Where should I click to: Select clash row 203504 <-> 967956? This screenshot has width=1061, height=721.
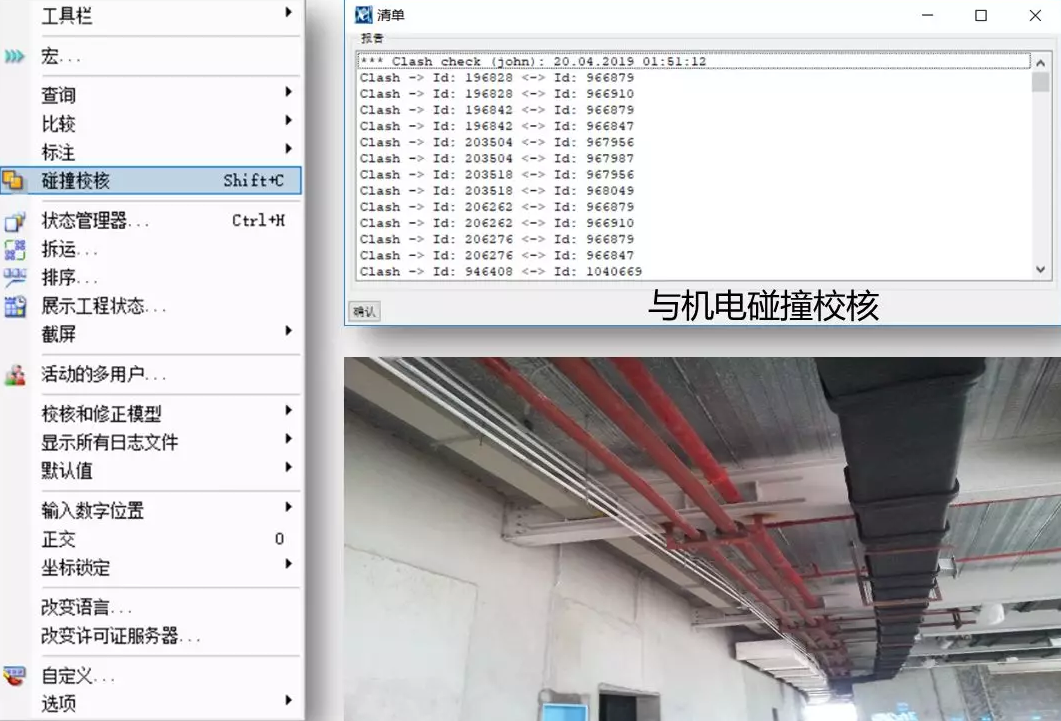pyautogui.click(x=694, y=143)
